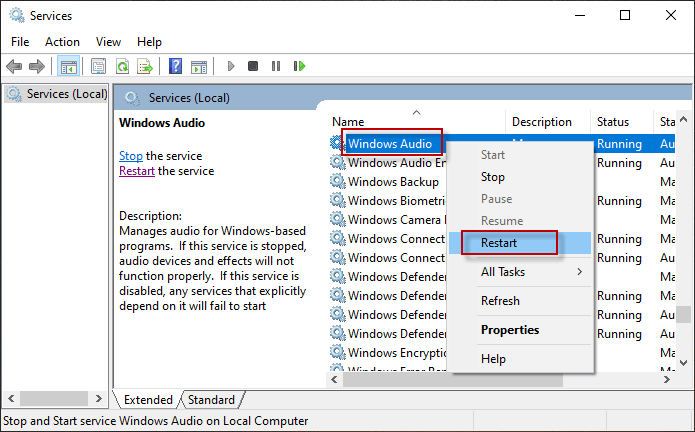Click the Restart Service toolbar icon
This screenshot has width=695, height=432.
point(300,66)
